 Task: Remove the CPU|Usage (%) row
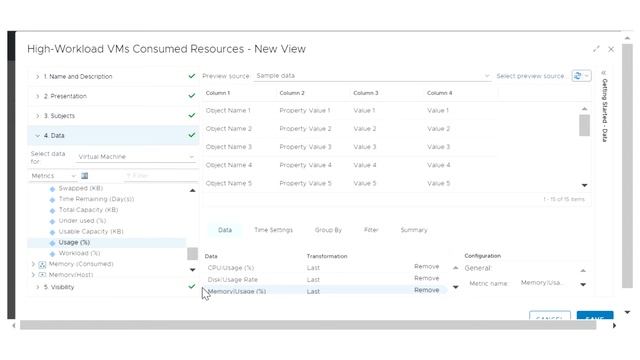click(427, 267)
